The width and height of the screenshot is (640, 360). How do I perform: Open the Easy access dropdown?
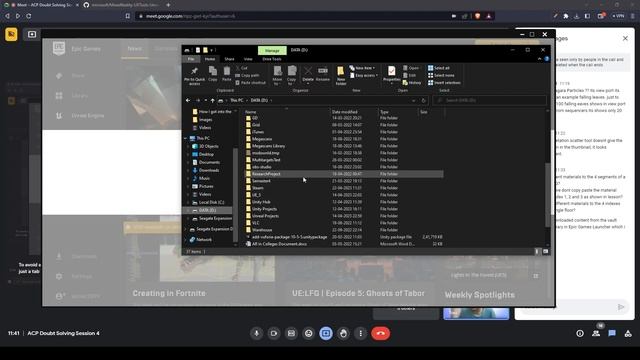tap(364, 76)
